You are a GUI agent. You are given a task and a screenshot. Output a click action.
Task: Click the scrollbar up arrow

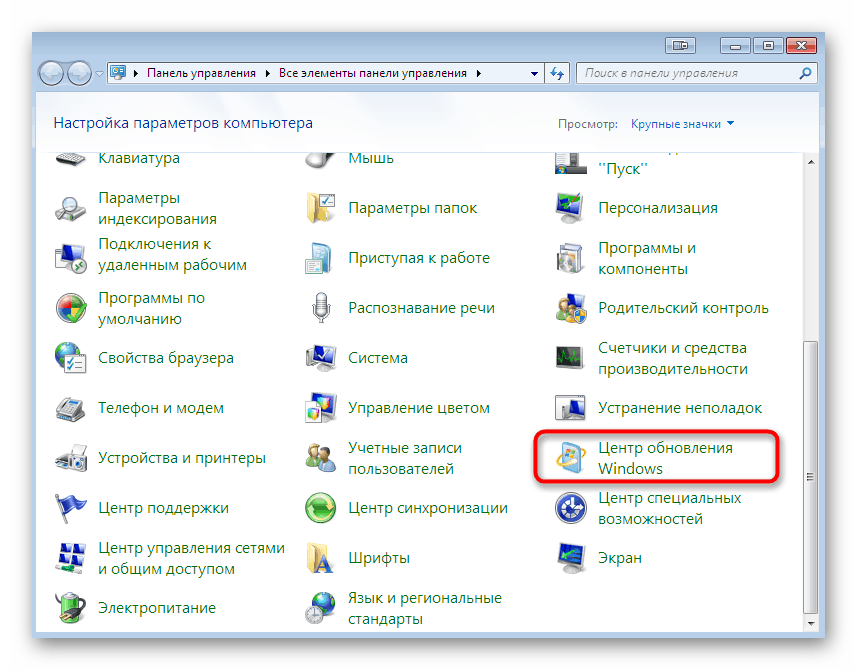point(811,162)
